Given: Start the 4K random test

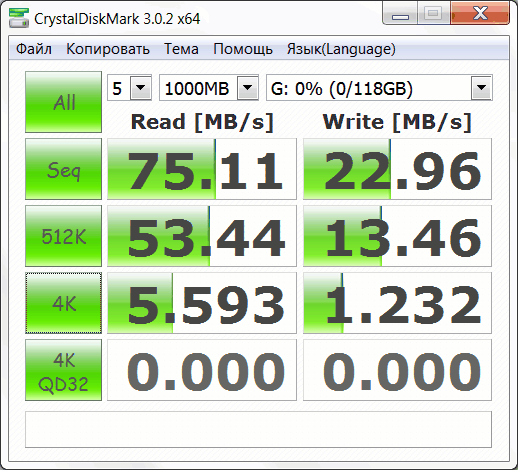Looking at the screenshot, I should 63,303.
